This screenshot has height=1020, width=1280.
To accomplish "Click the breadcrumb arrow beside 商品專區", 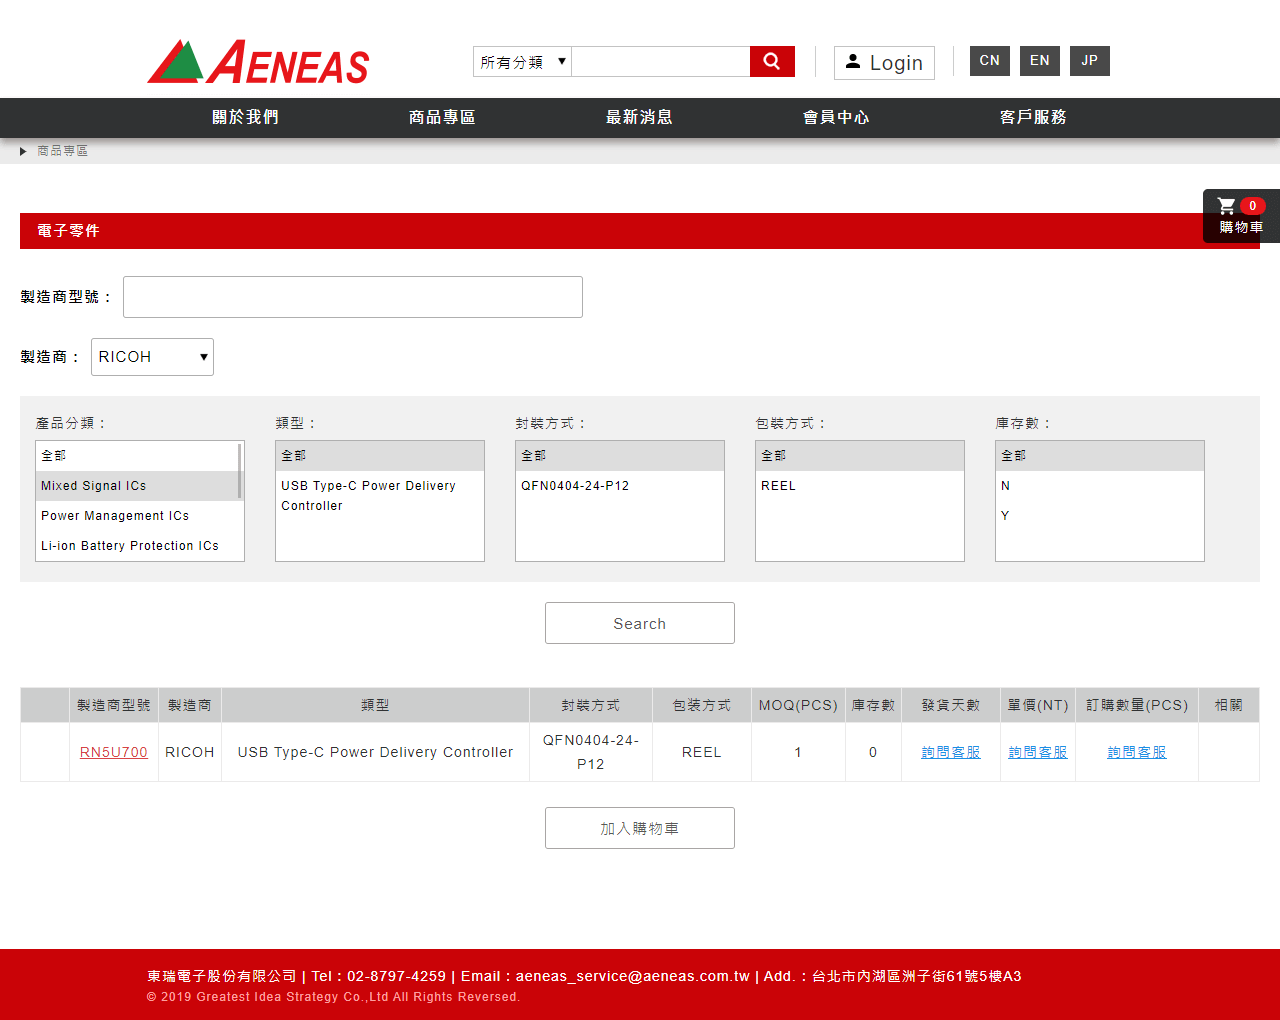I will (23, 151).
